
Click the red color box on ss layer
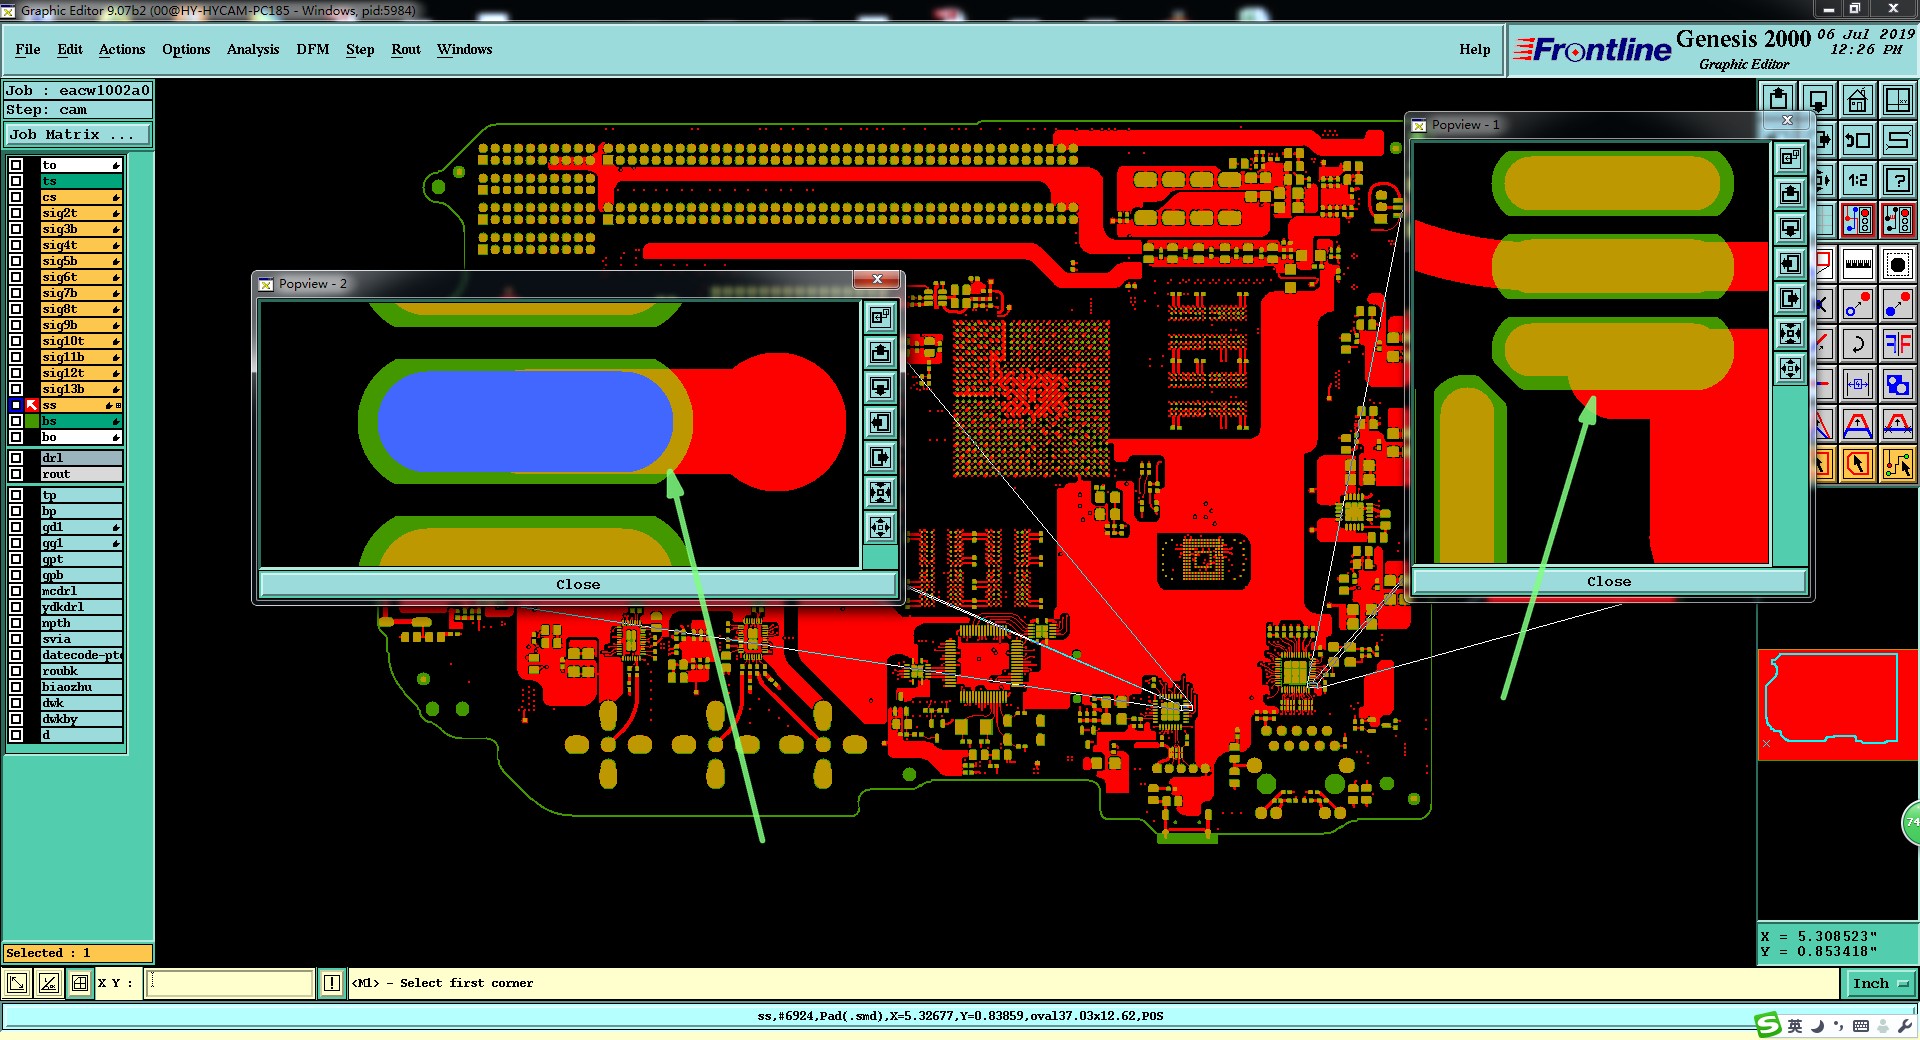(x=32, y=405)
